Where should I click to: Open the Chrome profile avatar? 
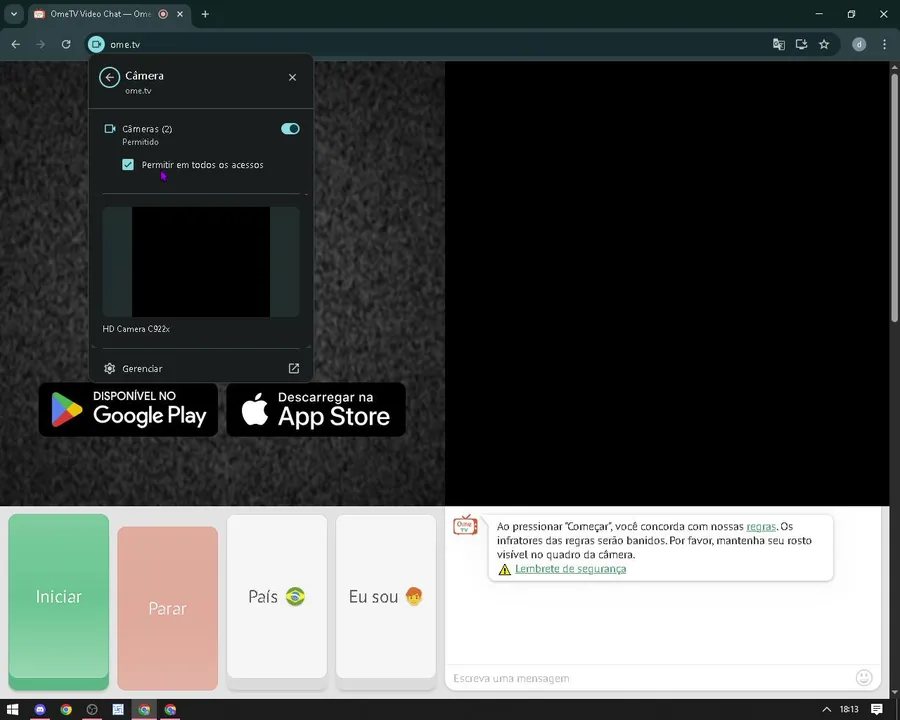859,44
